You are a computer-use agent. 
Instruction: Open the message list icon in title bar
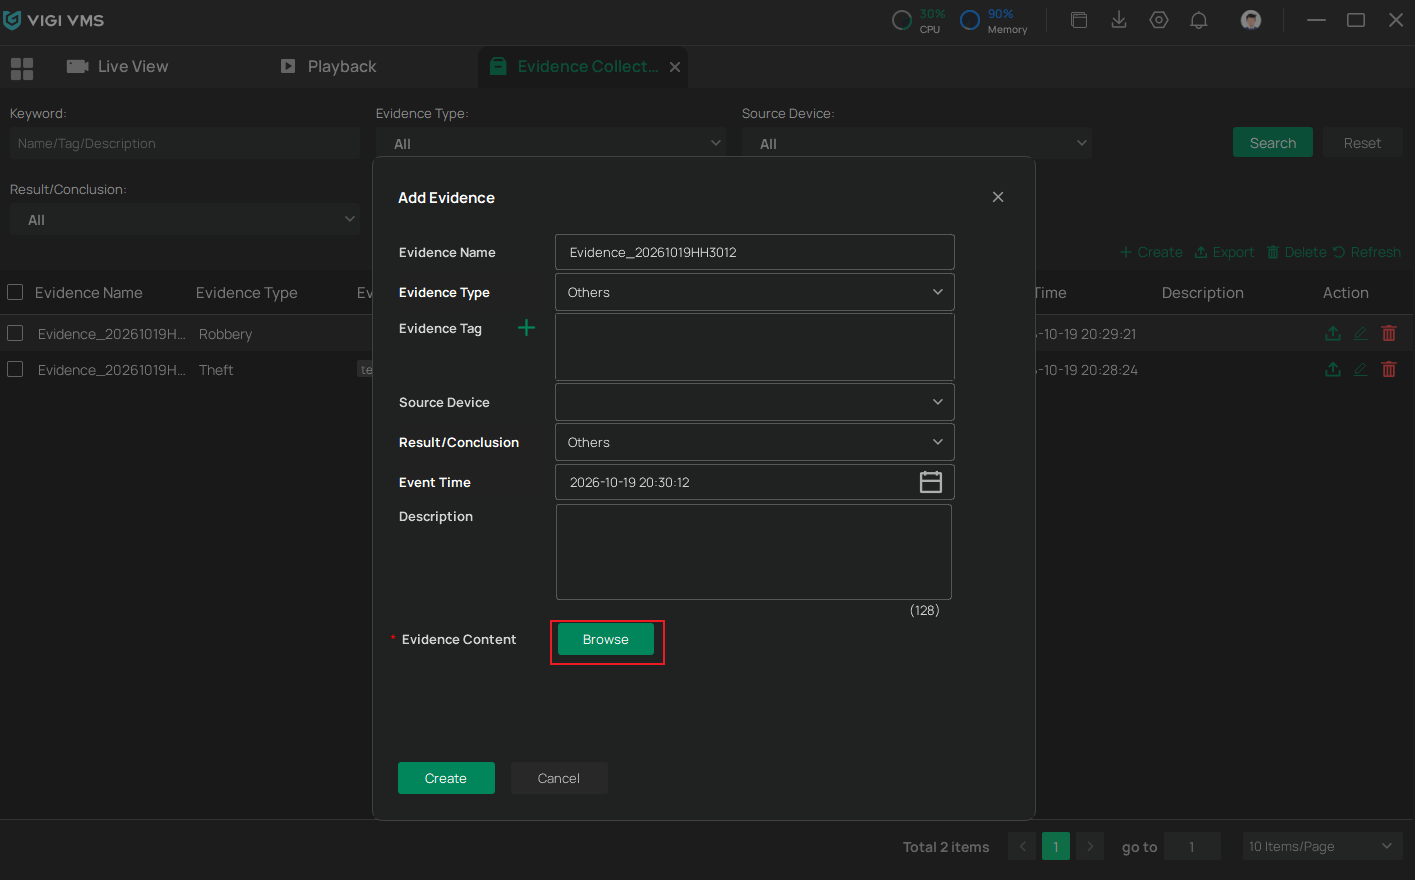pyautogui.click(x=1079, y=20)
